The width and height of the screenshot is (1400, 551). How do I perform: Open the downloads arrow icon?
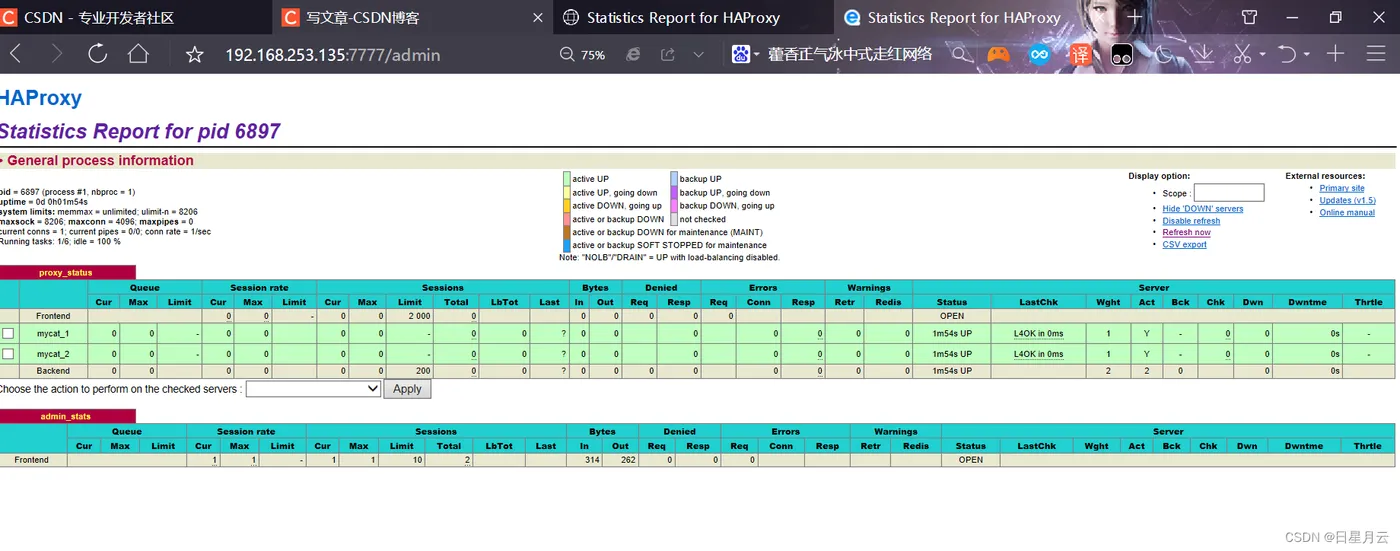pyautogui.click(x=1203, y=55)
